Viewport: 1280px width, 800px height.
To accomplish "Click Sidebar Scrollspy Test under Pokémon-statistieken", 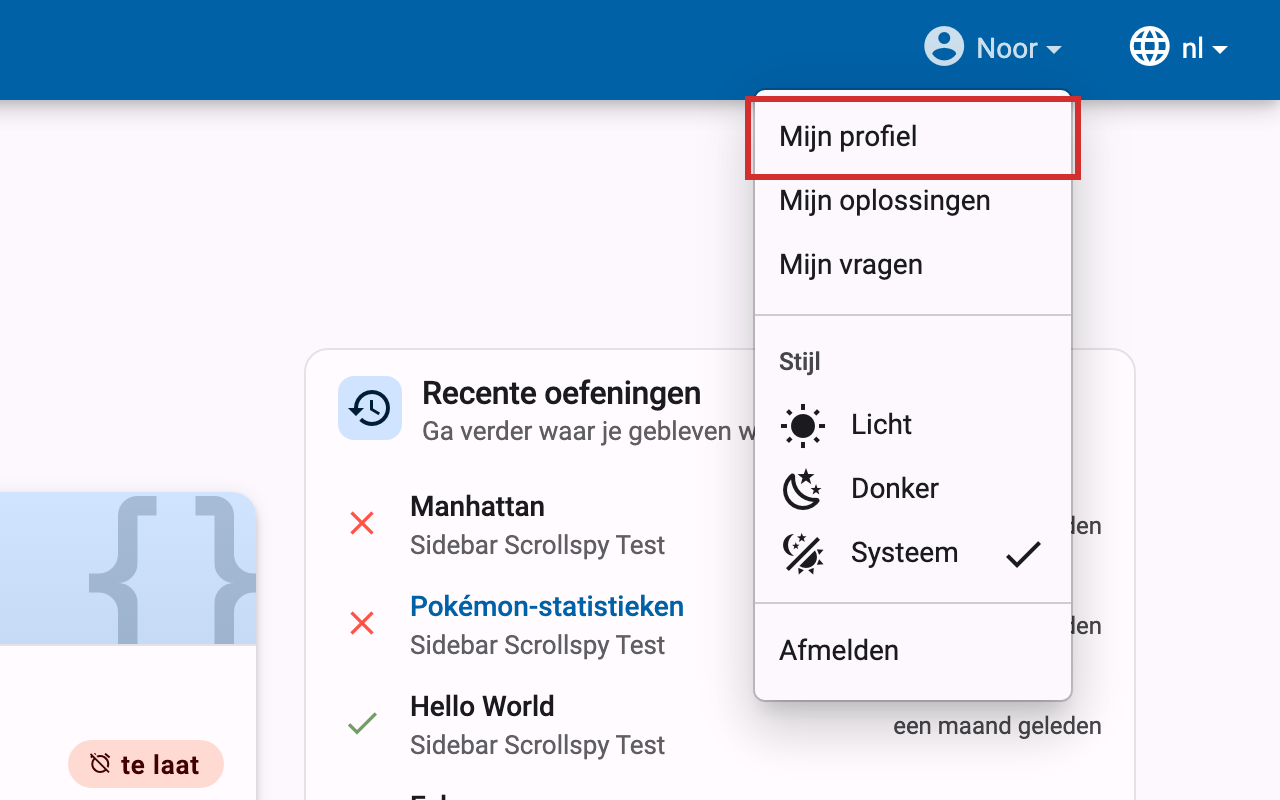I will tap(537, 645).
